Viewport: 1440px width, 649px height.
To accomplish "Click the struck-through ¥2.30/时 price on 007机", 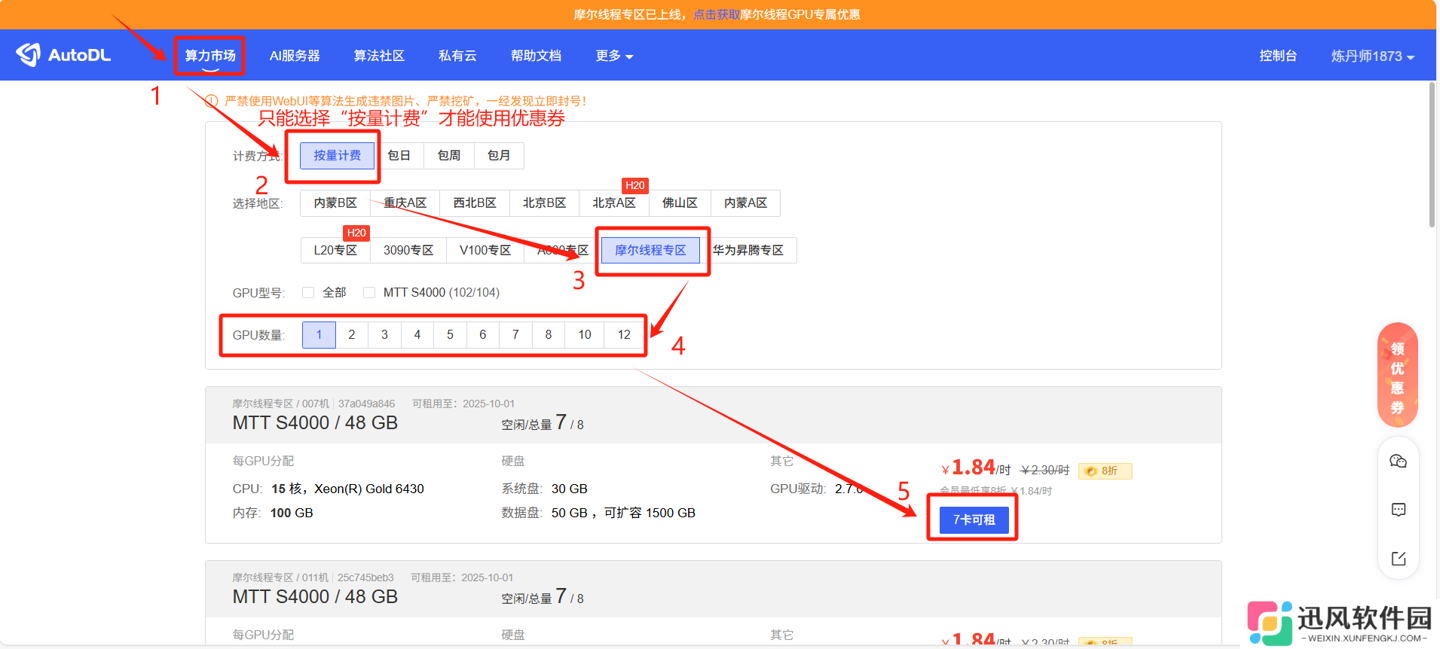I will [1045, 470].
